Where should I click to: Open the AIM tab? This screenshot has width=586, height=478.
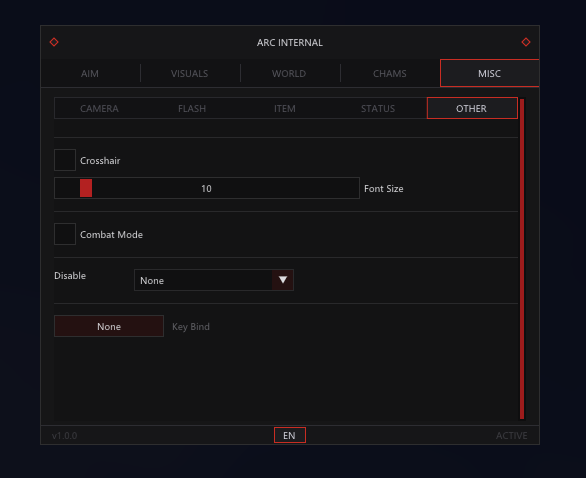coord(90,74)
